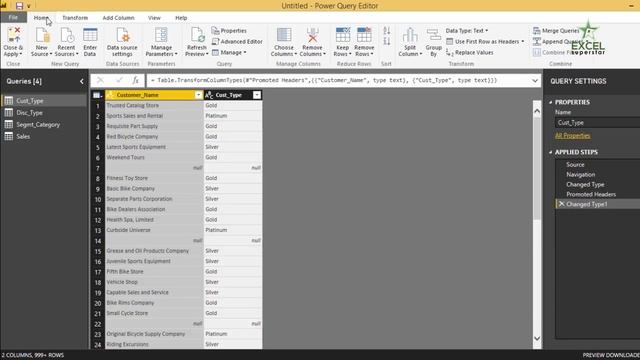Cancel formula edit with the X icon
Screen dimensions: 640x360
click(100, 80)
